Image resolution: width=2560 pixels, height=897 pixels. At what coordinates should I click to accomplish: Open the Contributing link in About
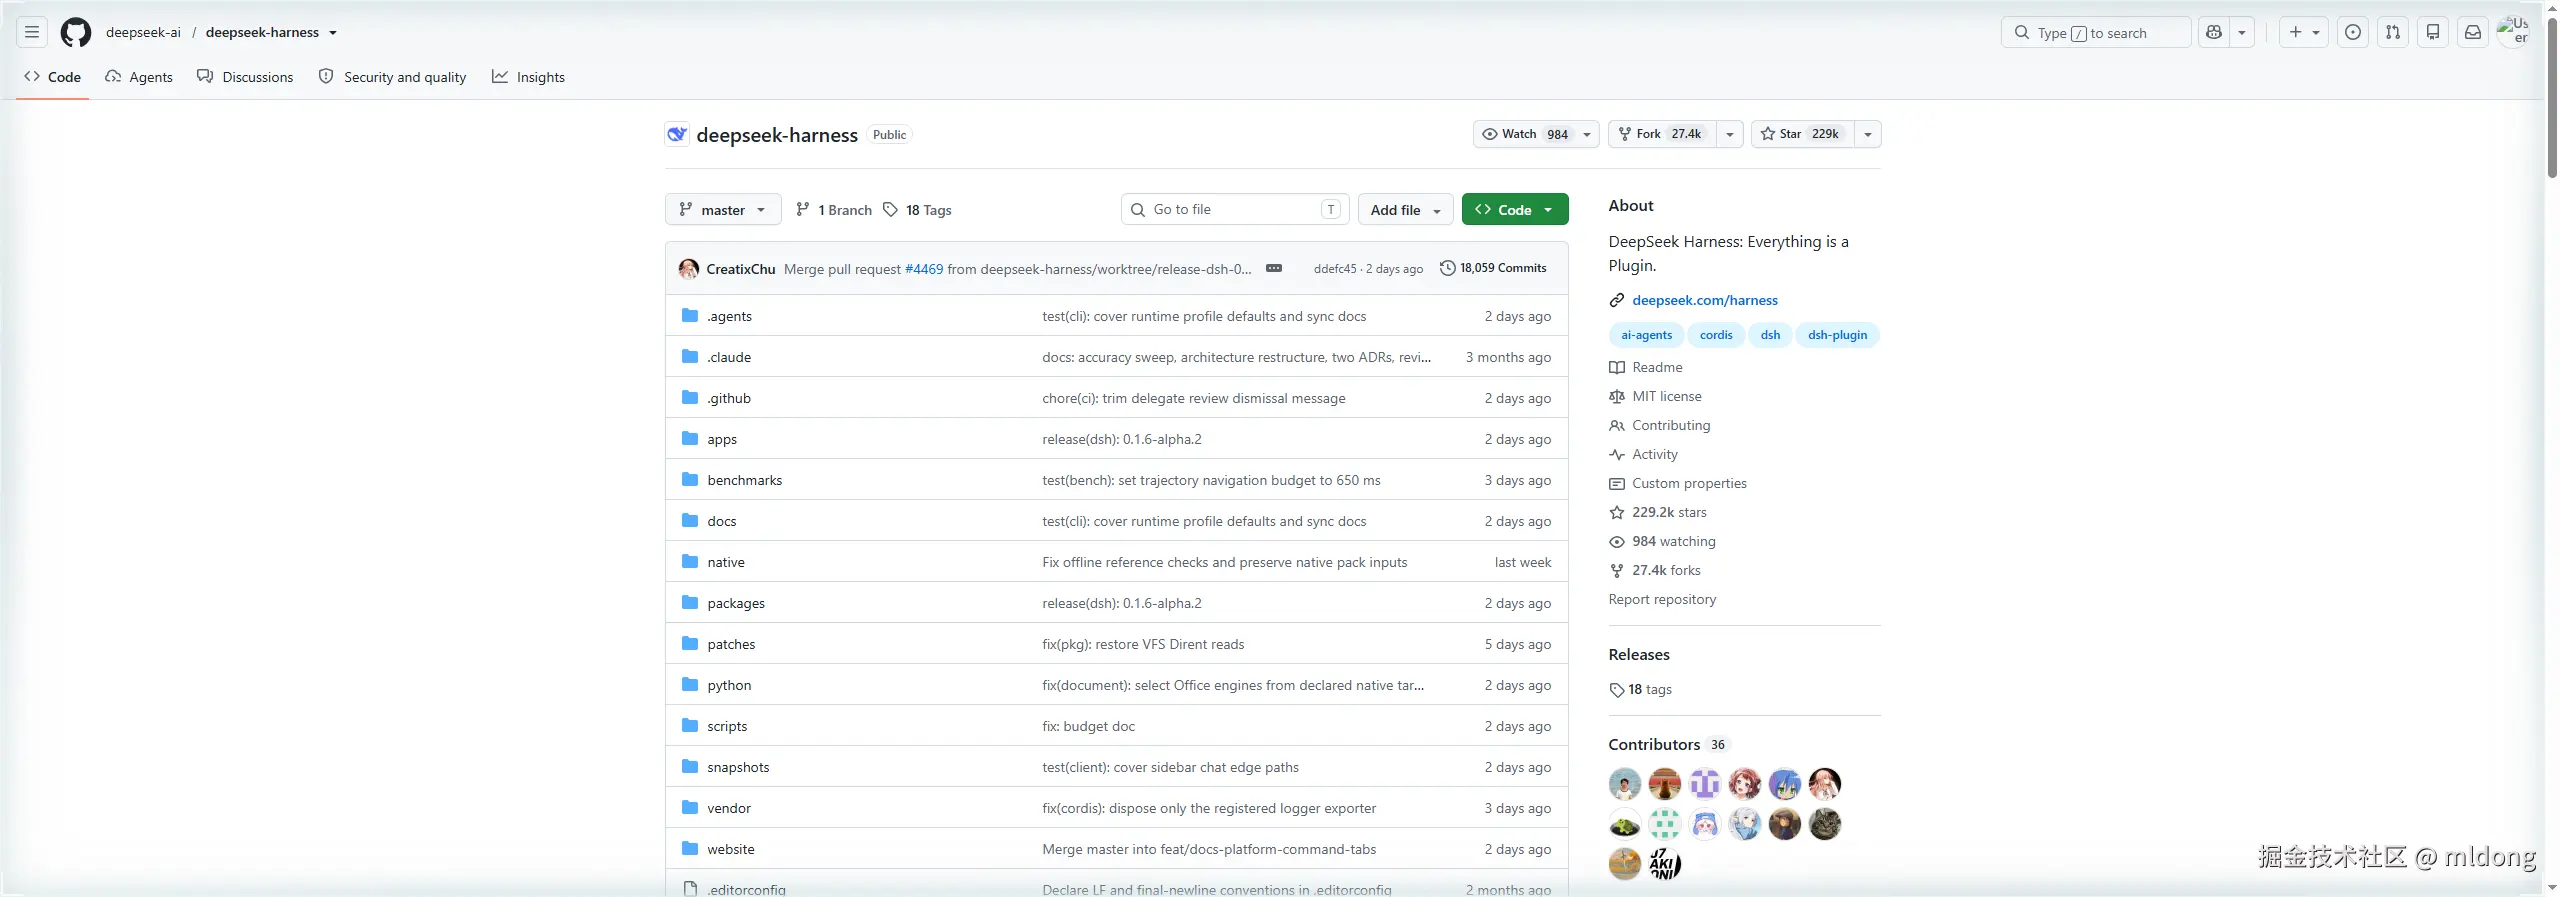click(1671, 426)
